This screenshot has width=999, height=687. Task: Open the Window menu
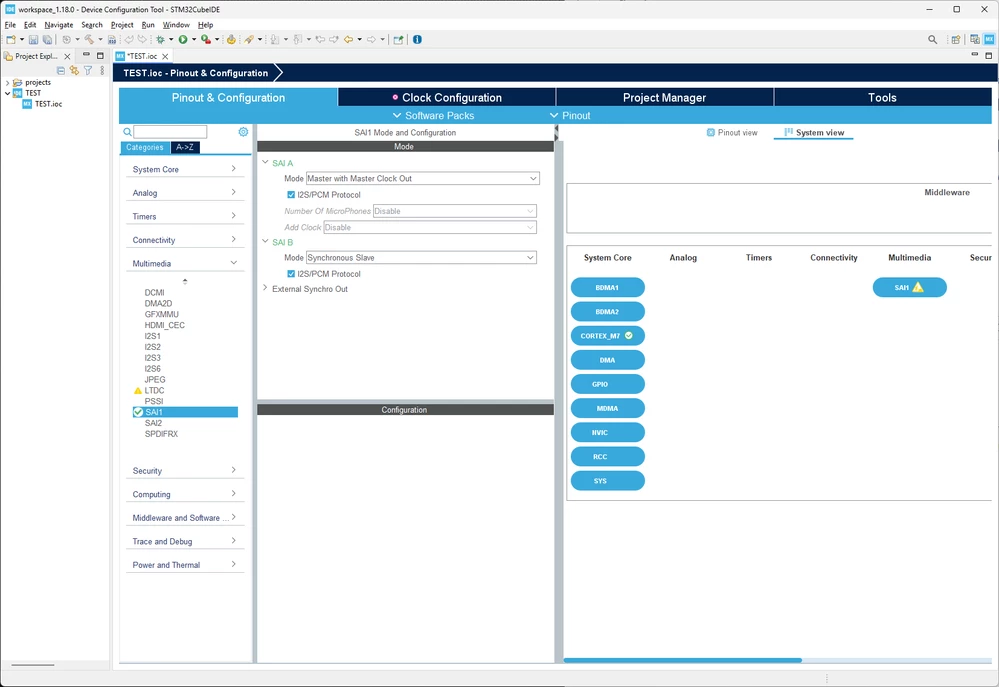[x=176, y=25]
